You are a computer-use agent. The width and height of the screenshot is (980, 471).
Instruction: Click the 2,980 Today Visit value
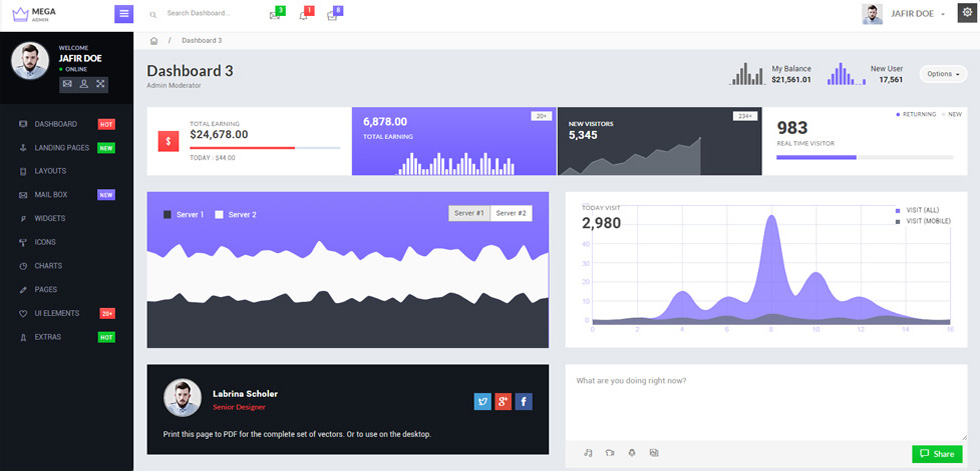coord(601,223)
